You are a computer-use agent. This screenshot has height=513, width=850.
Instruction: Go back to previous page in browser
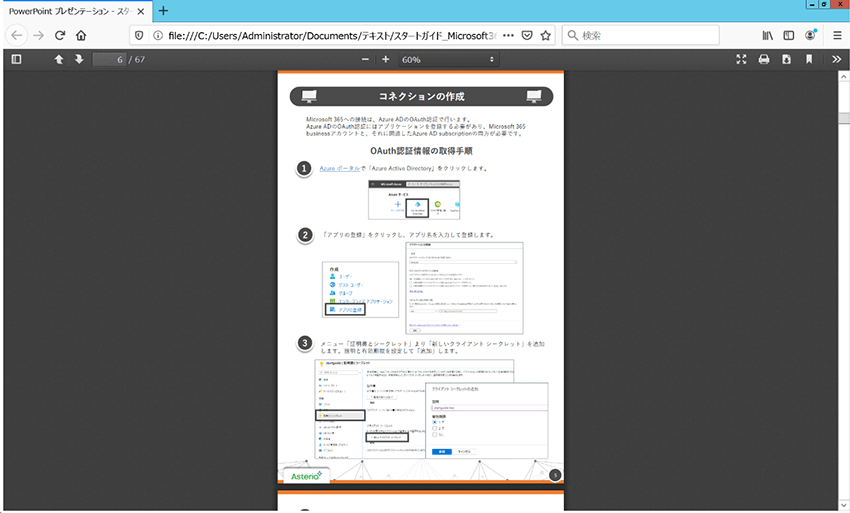tap(17, 35)
